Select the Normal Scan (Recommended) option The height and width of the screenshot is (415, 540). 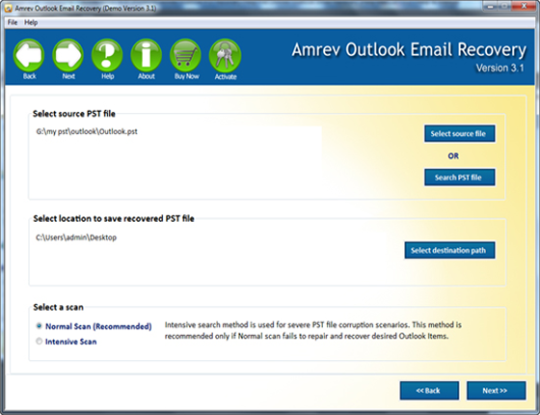pos(39,326)
